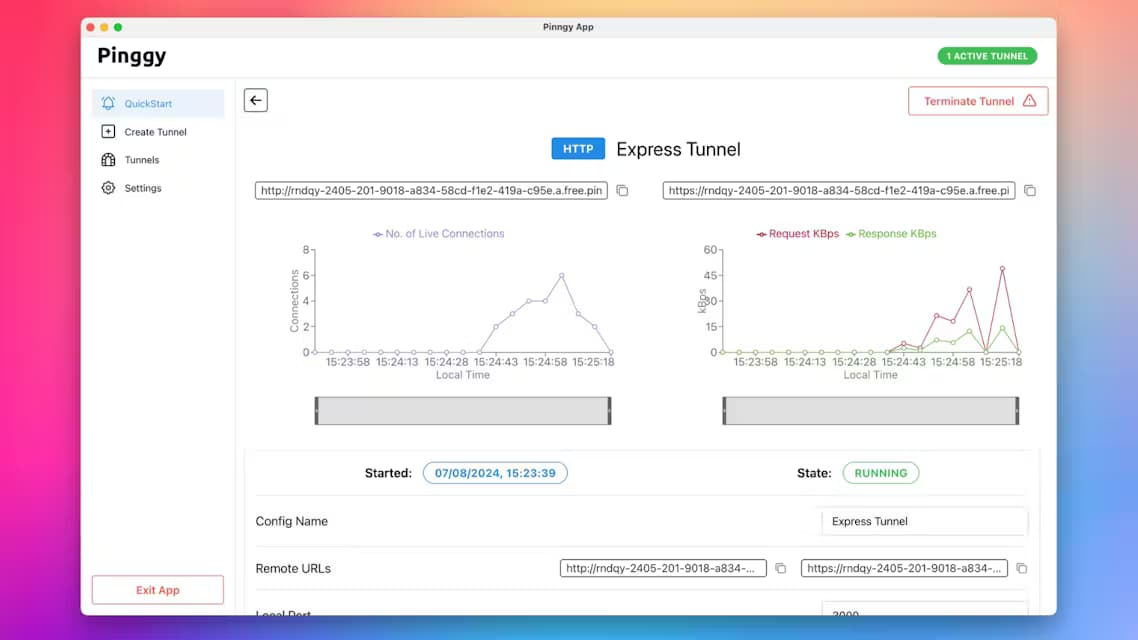1138x640 pixels.
Task: Toggle the Request KBps legend series
Action: [x=797, y=234]
